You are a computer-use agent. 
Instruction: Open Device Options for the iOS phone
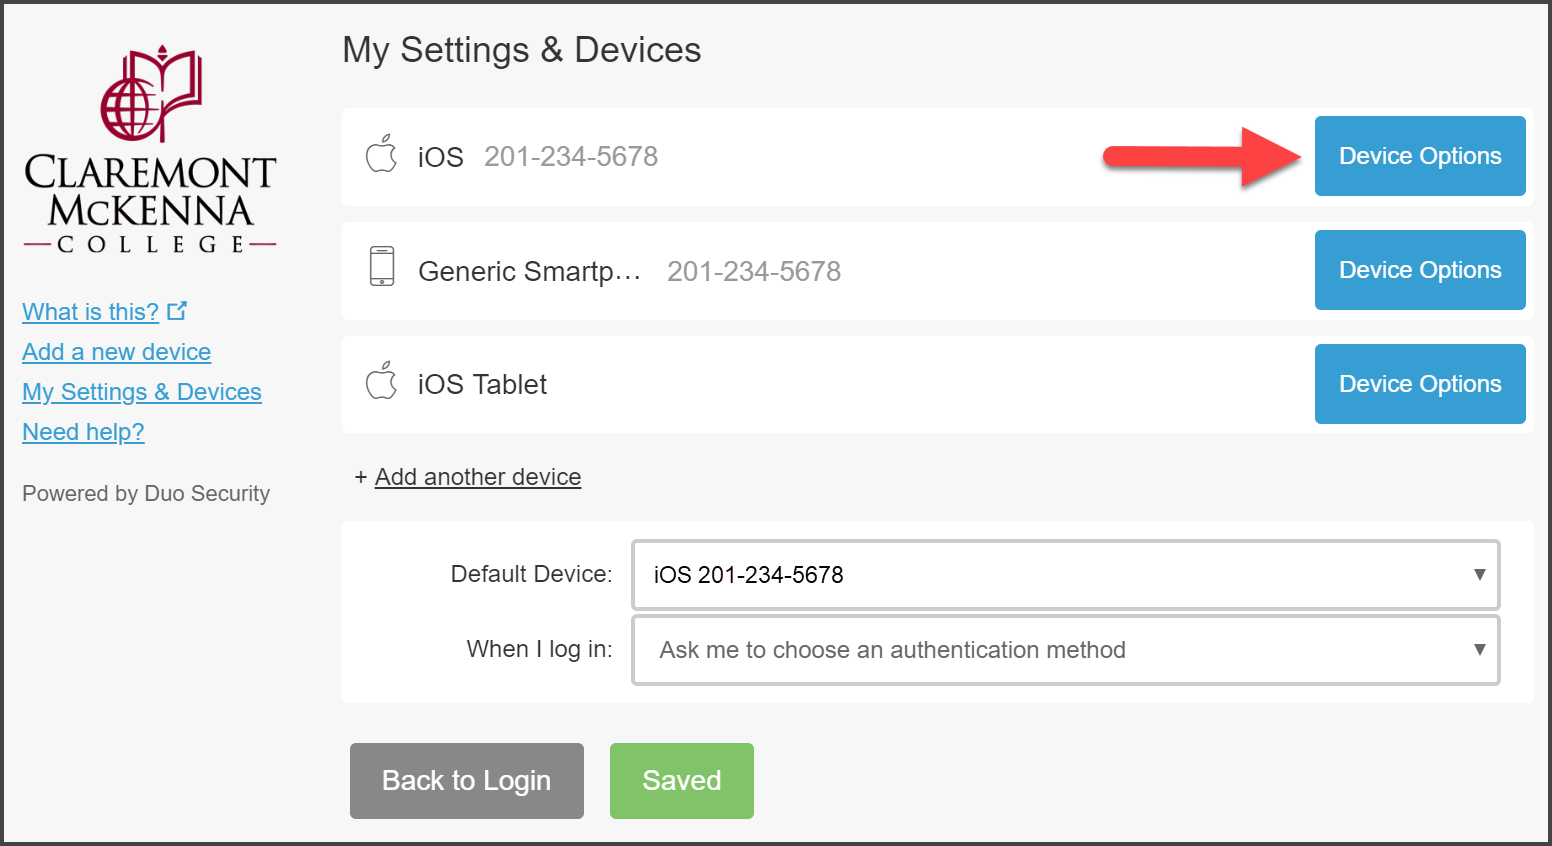pyautogui.click(x=1419, y=155)
